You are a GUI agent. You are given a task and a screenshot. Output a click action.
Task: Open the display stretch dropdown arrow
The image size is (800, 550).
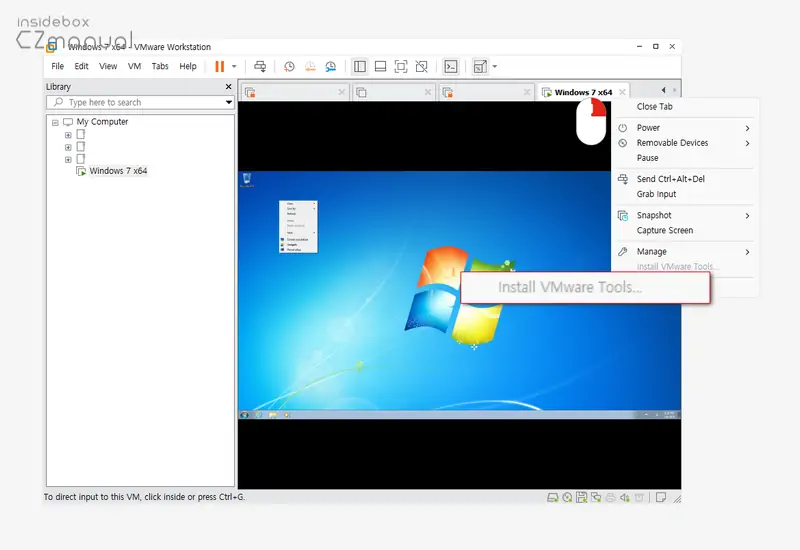(494, 66)
